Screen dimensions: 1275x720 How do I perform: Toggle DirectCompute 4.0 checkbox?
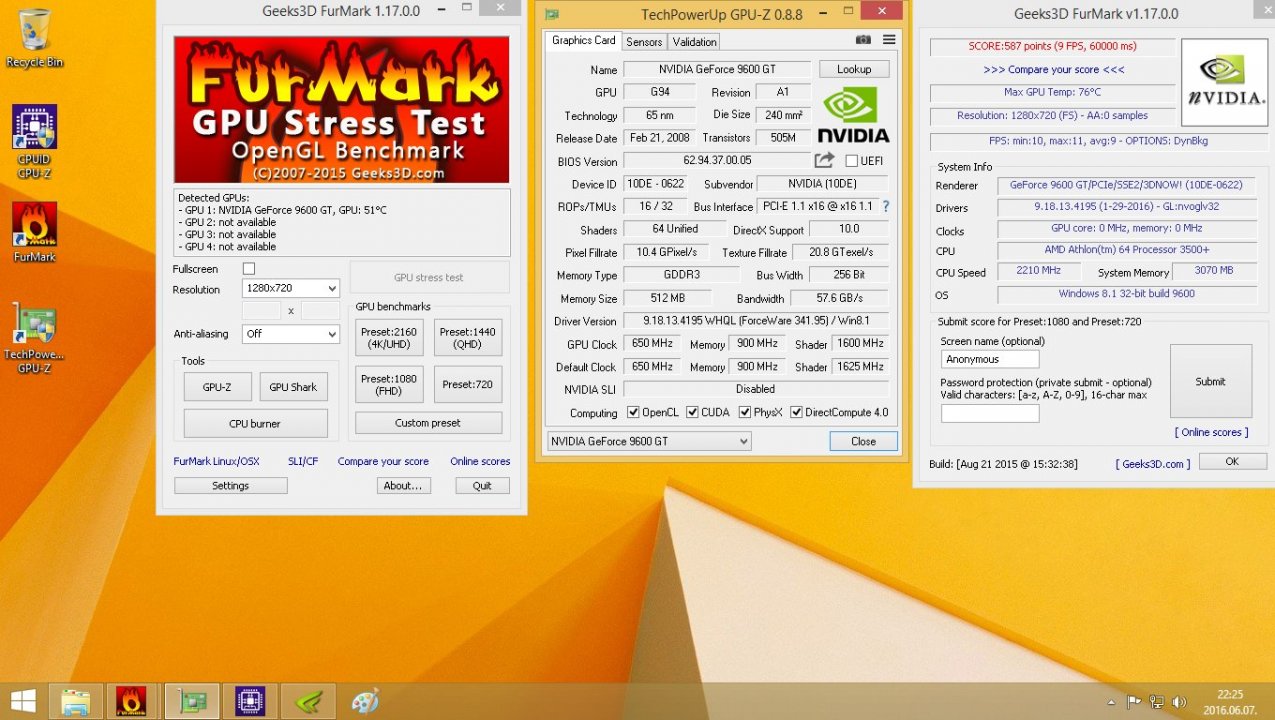pos(797,412)
